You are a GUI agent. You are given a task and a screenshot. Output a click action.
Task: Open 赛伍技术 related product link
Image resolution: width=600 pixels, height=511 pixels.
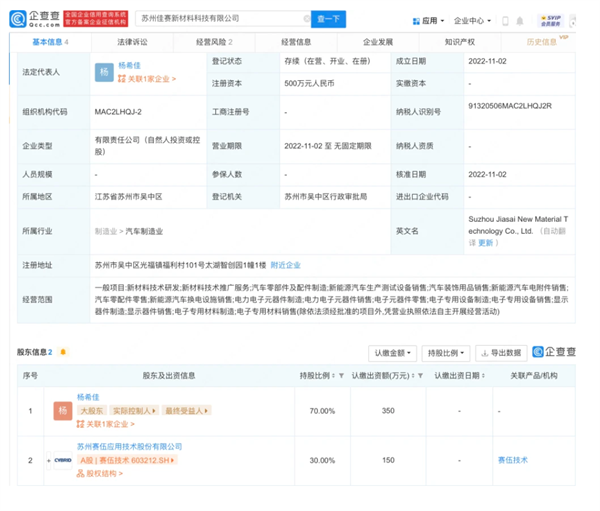pos(513,460)
